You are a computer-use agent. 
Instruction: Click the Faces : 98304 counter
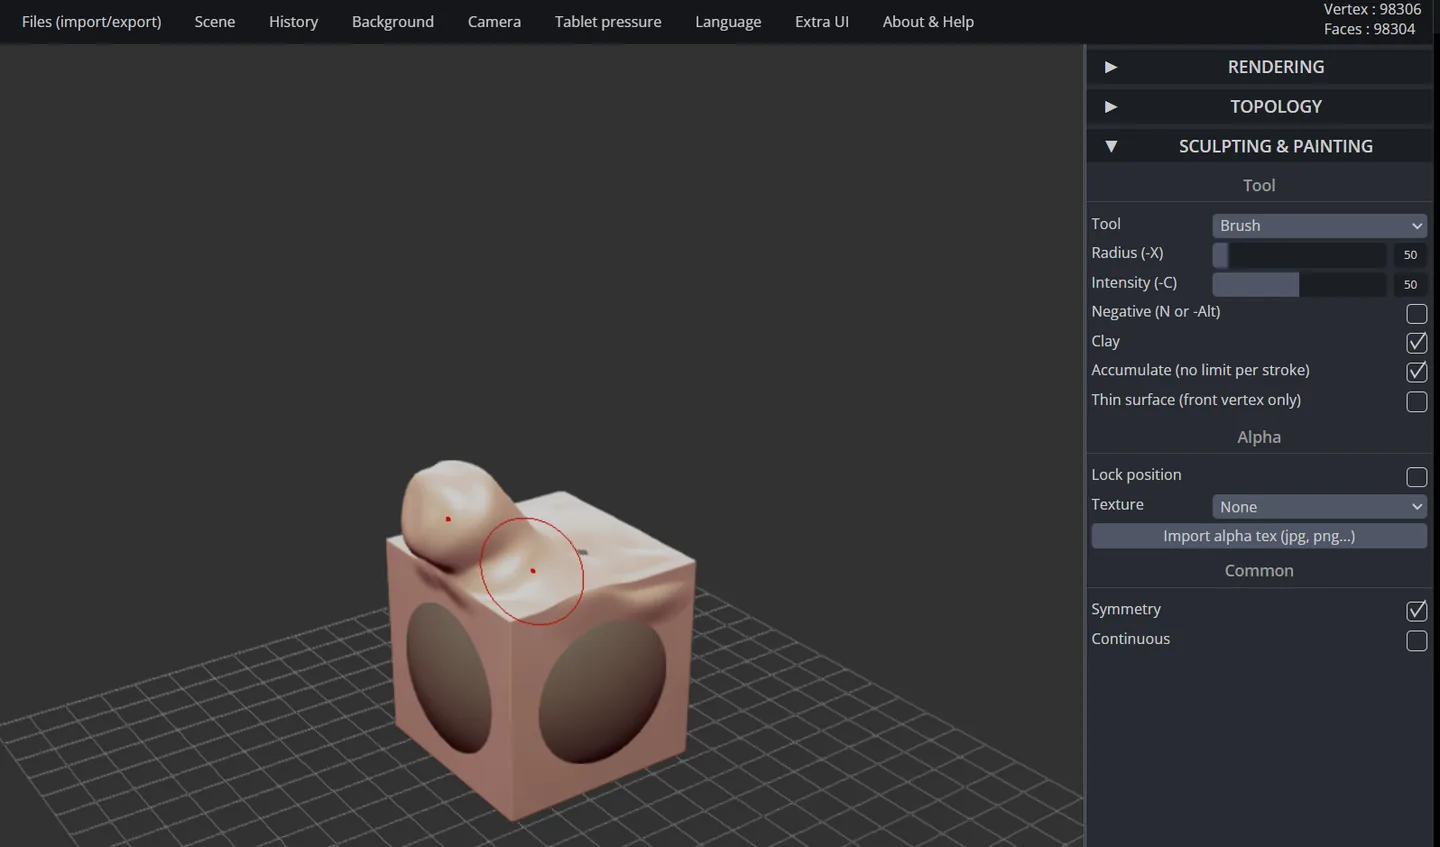[1369, 29]
